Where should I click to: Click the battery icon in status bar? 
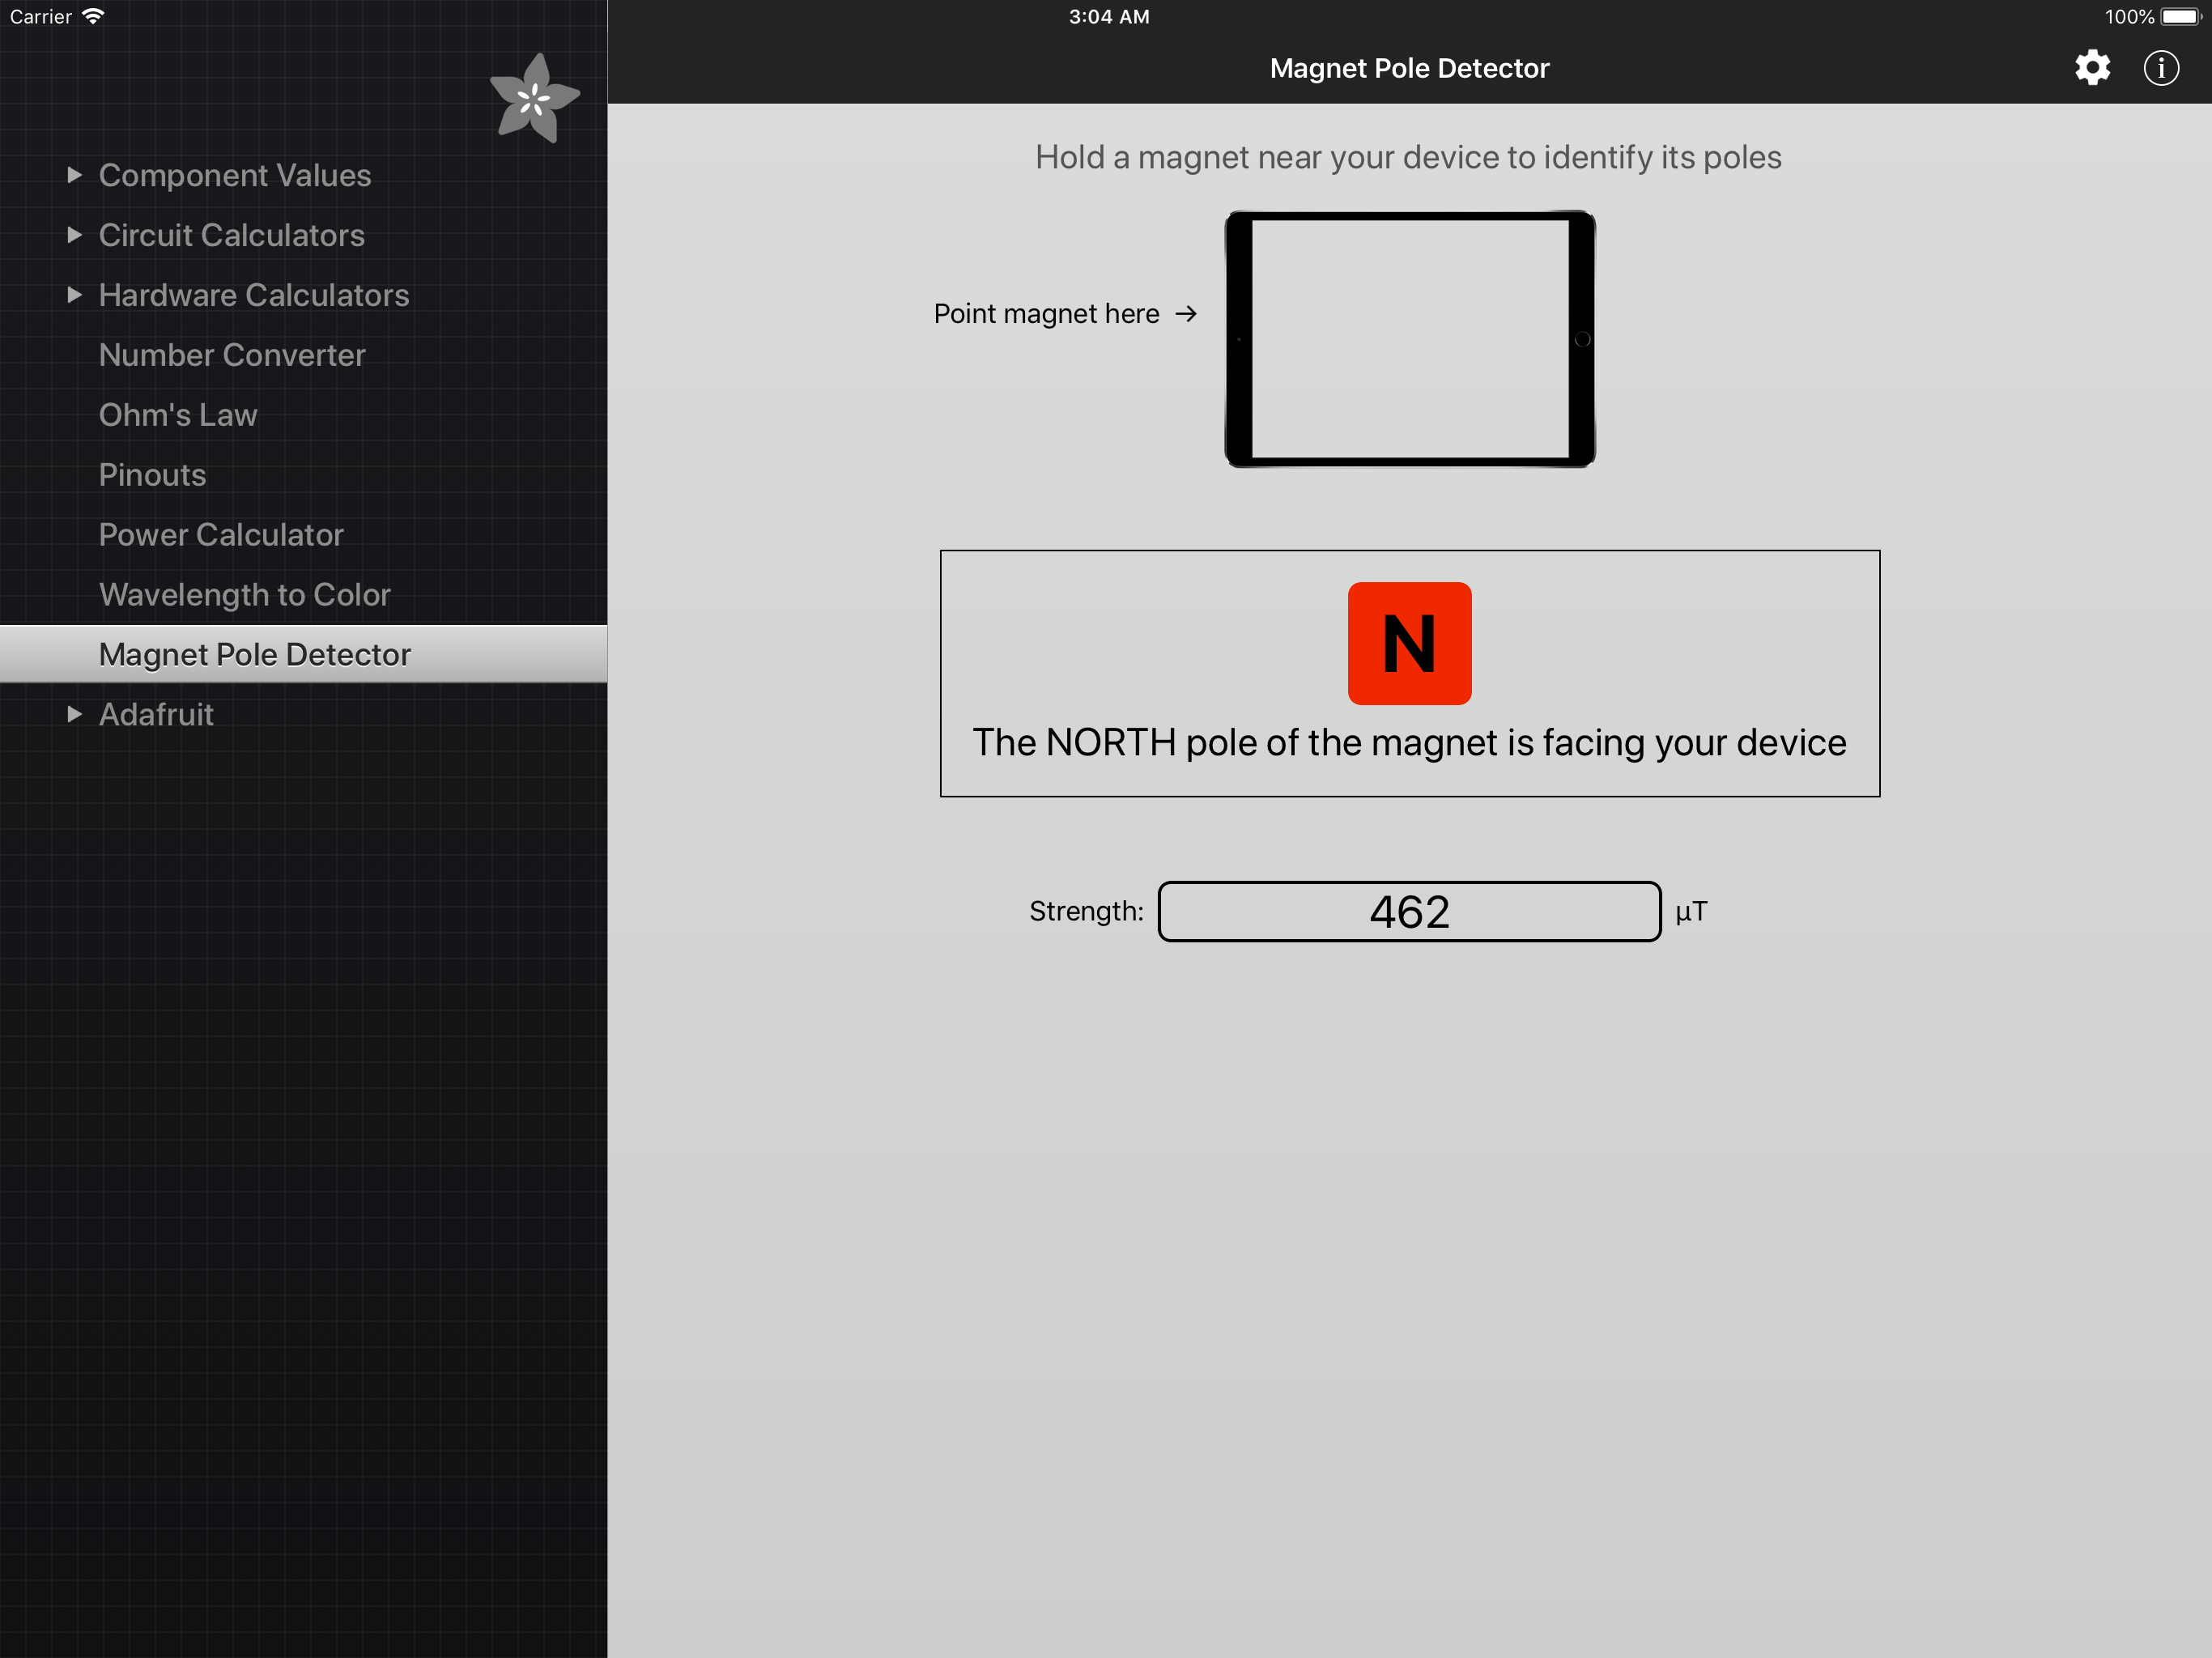point(2180,16)
